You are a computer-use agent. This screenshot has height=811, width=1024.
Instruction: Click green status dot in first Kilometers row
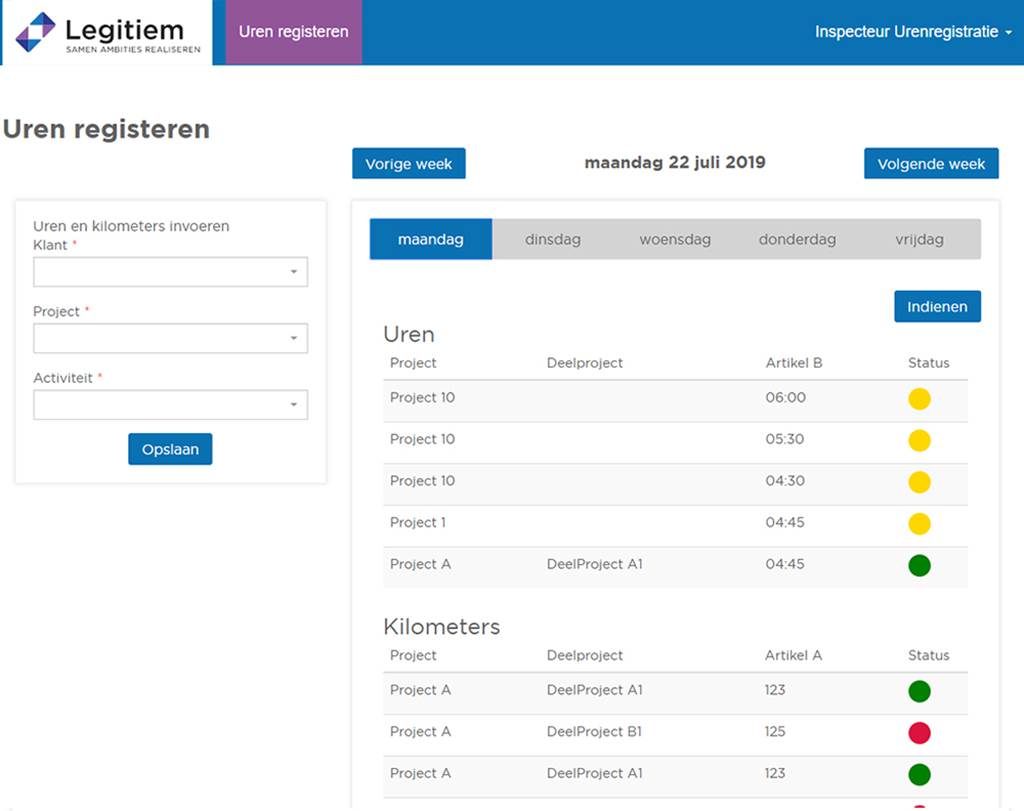[919, 691]
